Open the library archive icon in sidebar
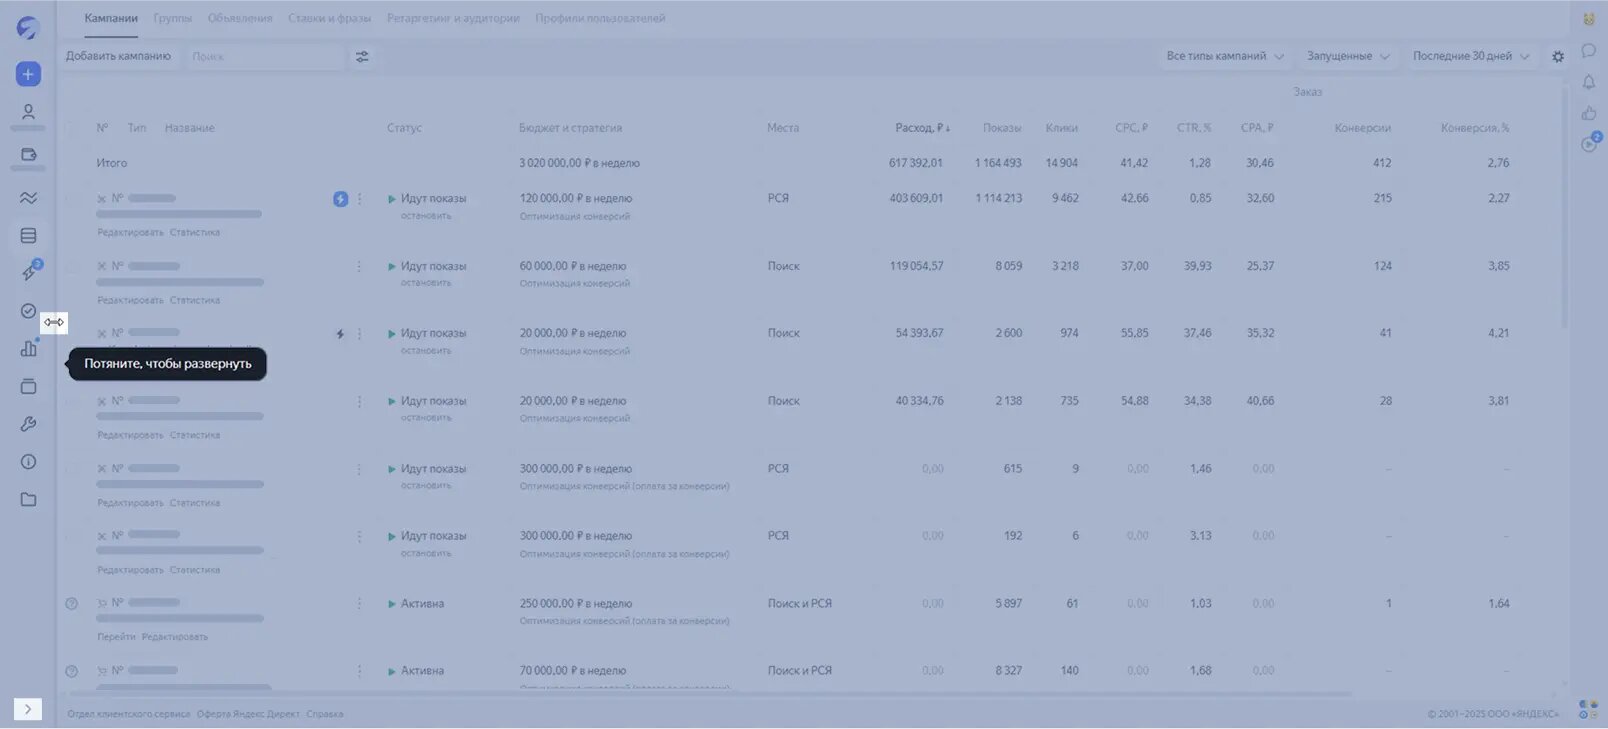This screenshot has width=1608, height=729. tap(28, 386)
